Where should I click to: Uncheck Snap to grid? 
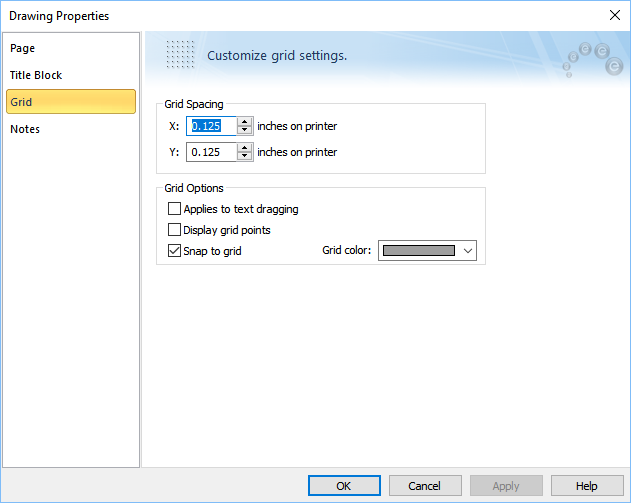coord(175,251)
